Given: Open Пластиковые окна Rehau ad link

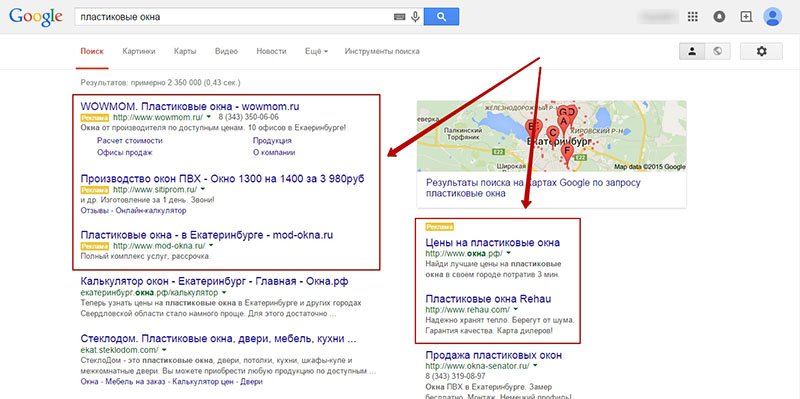Looking at the screenshot, I should (x=488, y=298).
